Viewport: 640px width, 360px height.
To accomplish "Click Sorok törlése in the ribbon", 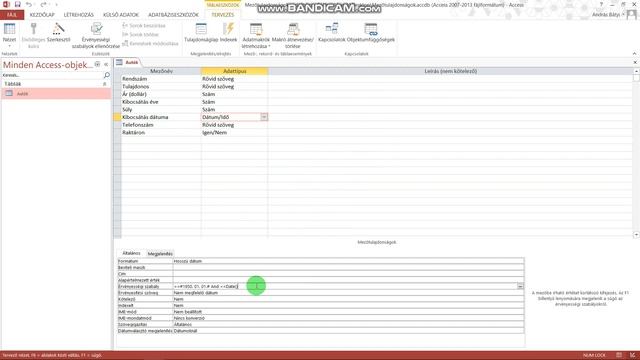I will pyautogui.click(x=140, y=34).
